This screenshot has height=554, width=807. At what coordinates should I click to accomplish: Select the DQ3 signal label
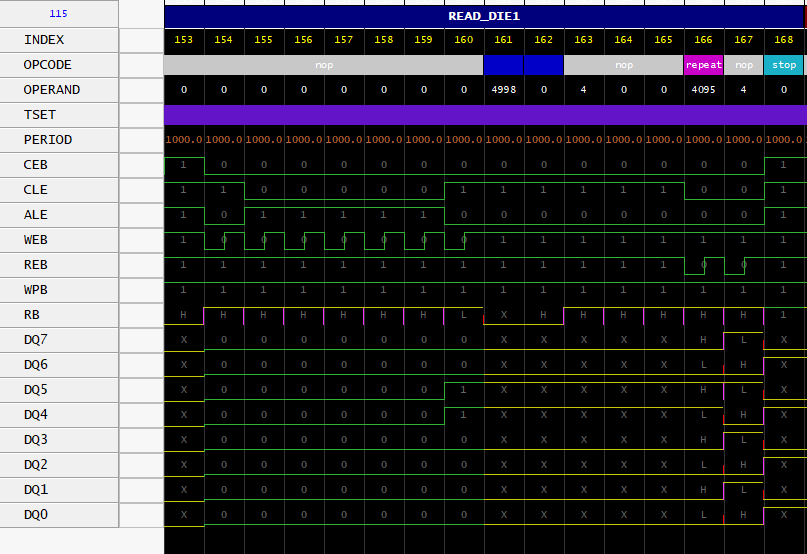[x=59, y=439]
